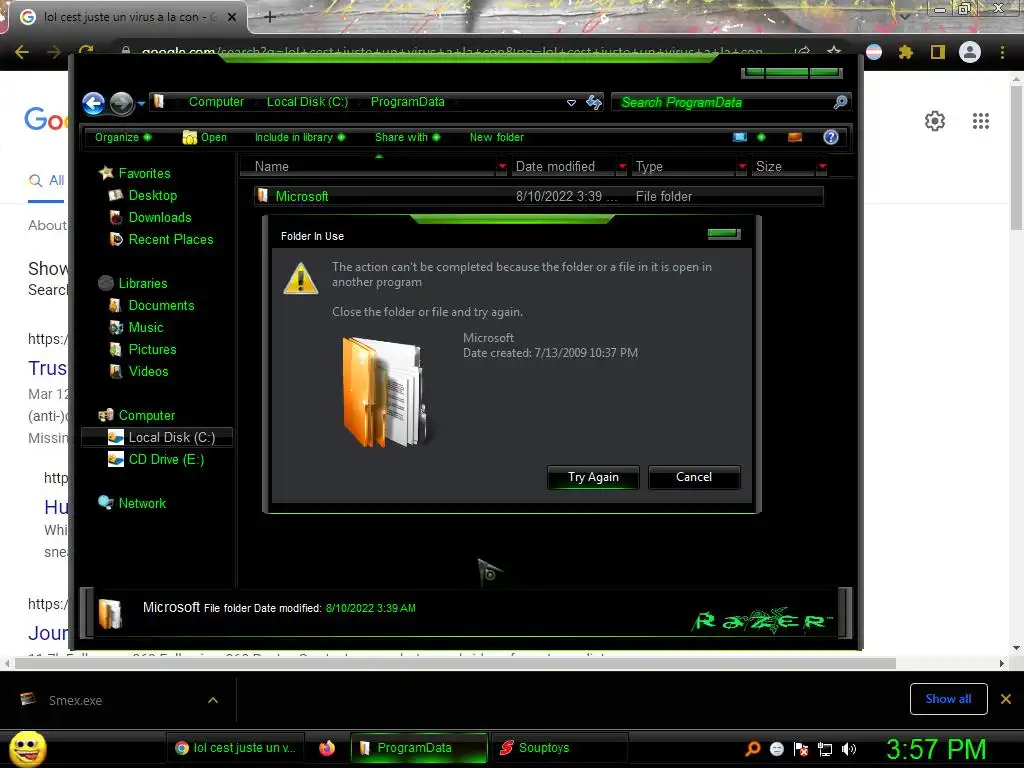
Task: Open Chrome extensions puzzle icon
Action: coord(905,52)
